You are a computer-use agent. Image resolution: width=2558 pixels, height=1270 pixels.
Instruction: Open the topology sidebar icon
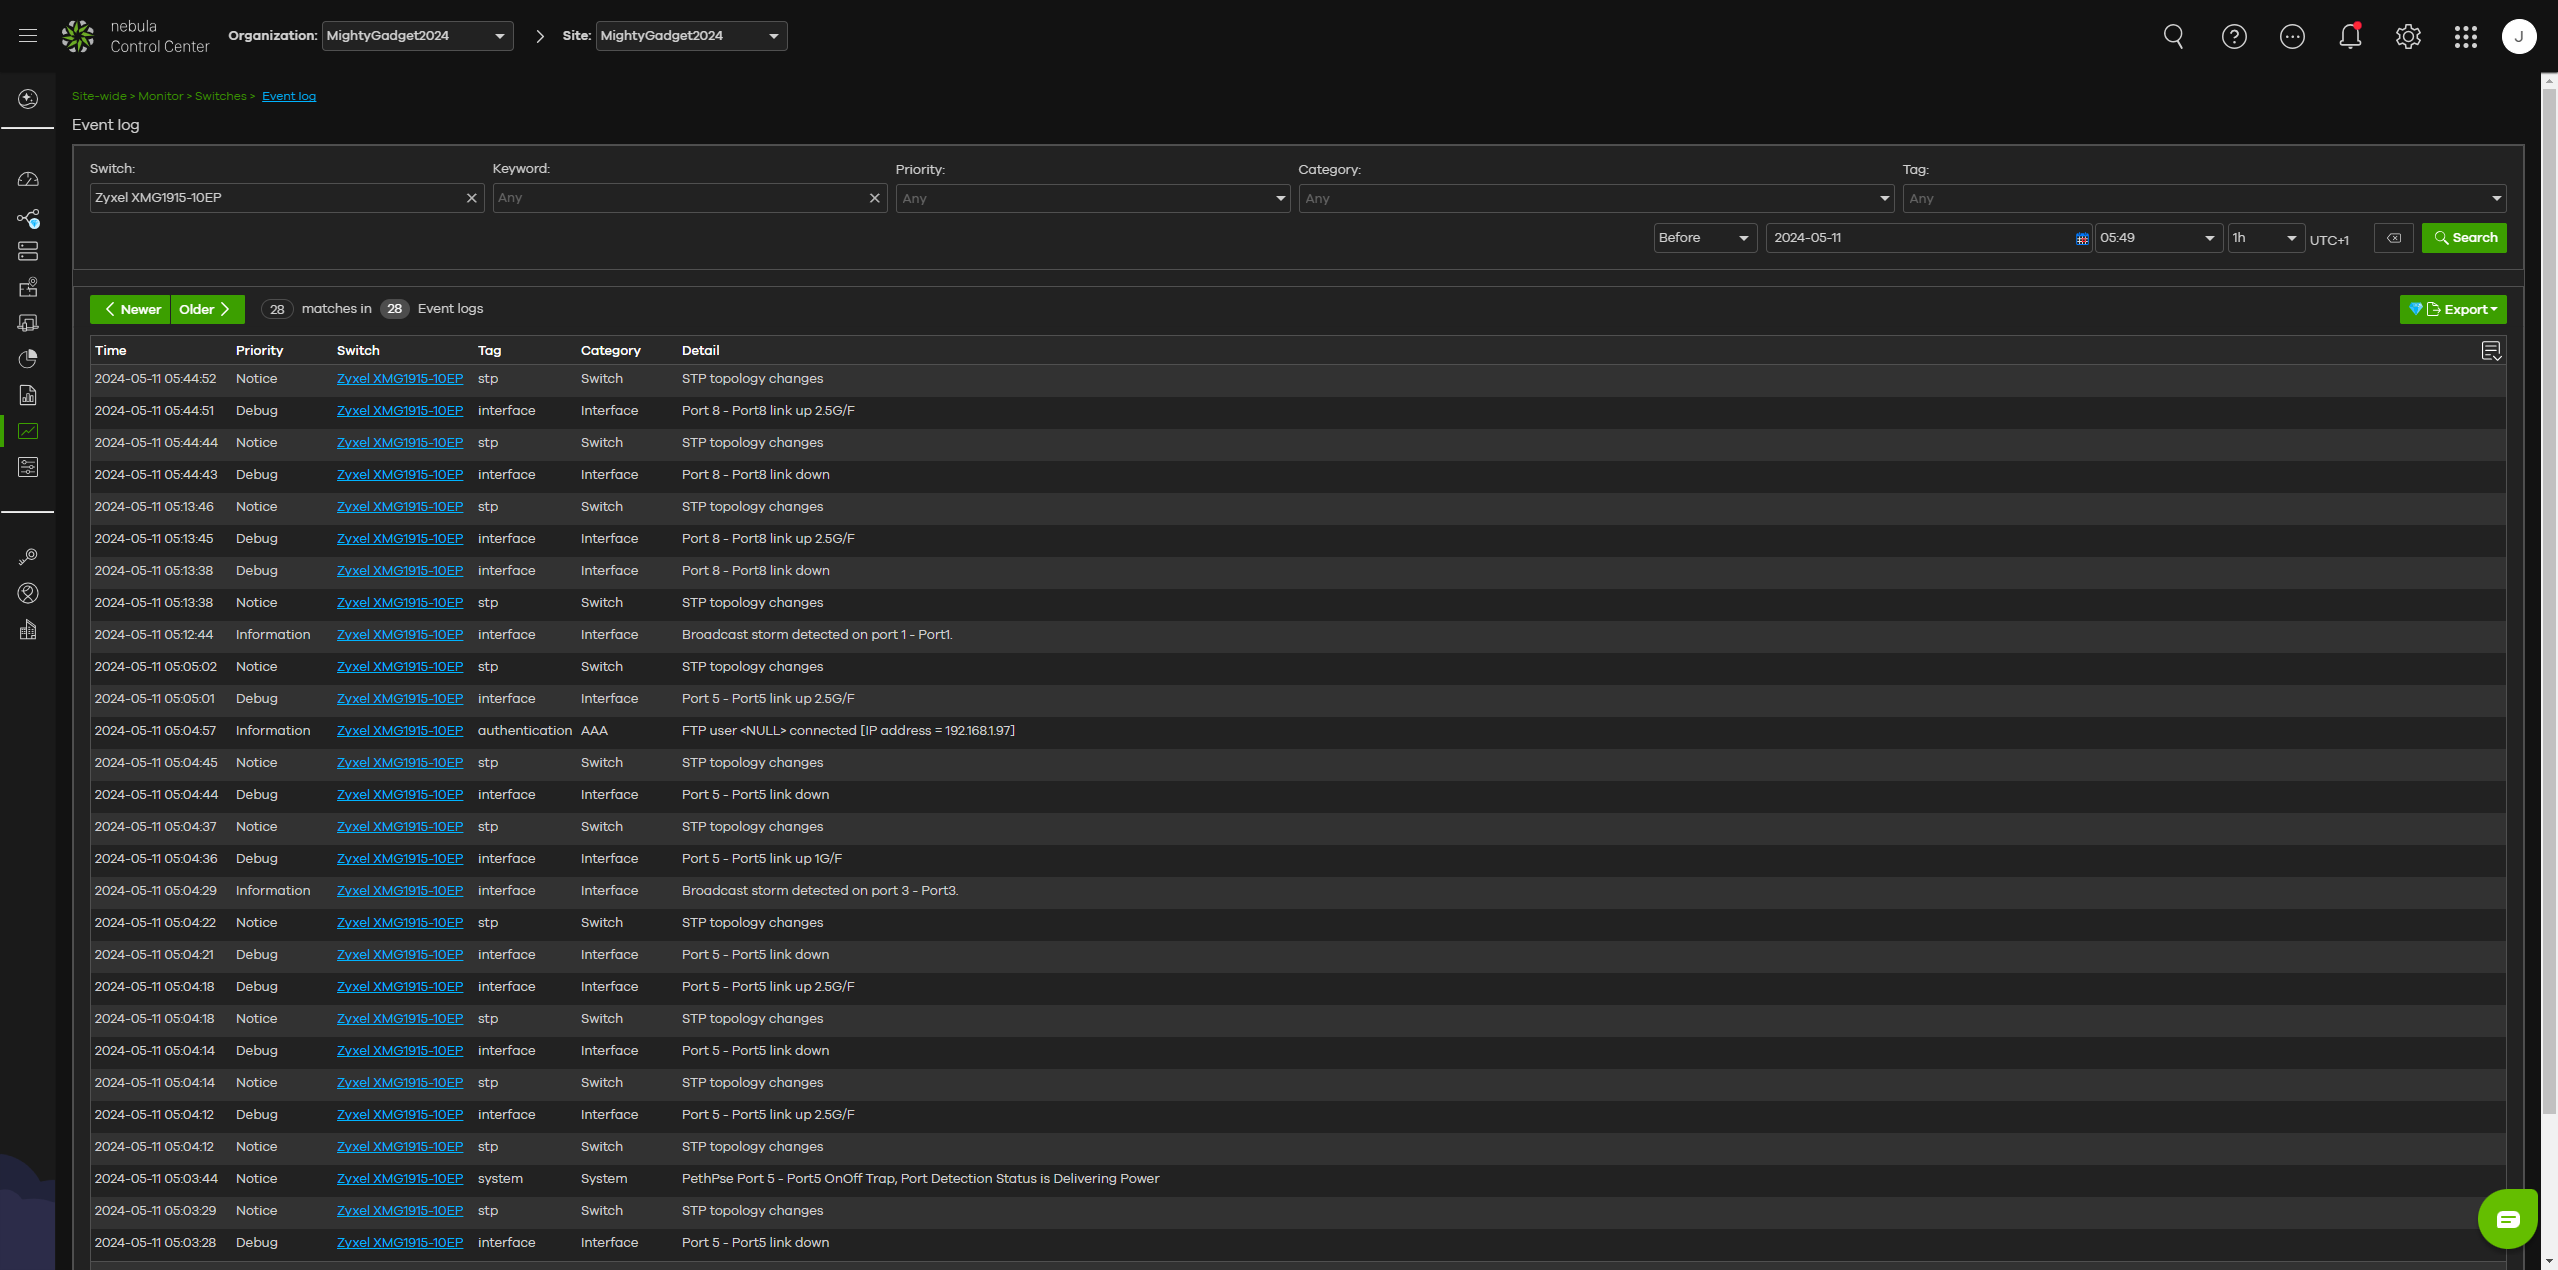[x=28, y=218]
